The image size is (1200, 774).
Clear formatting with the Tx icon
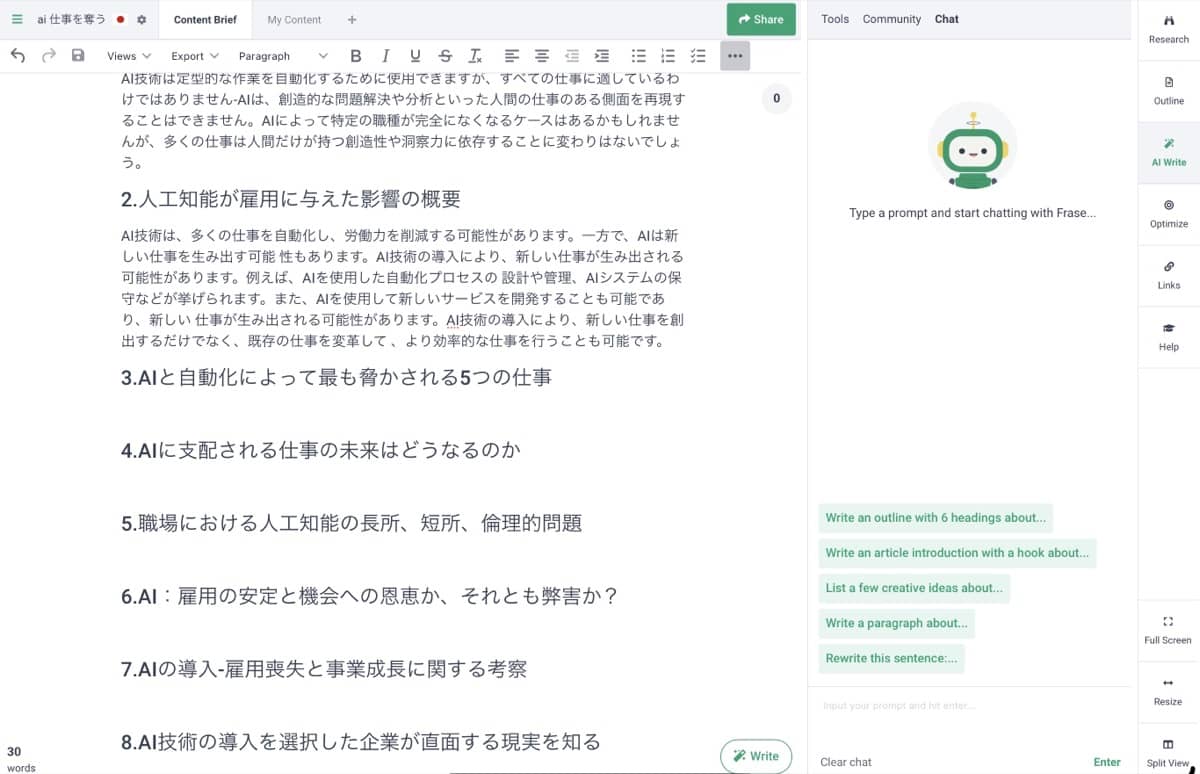(x=474, y=56)
